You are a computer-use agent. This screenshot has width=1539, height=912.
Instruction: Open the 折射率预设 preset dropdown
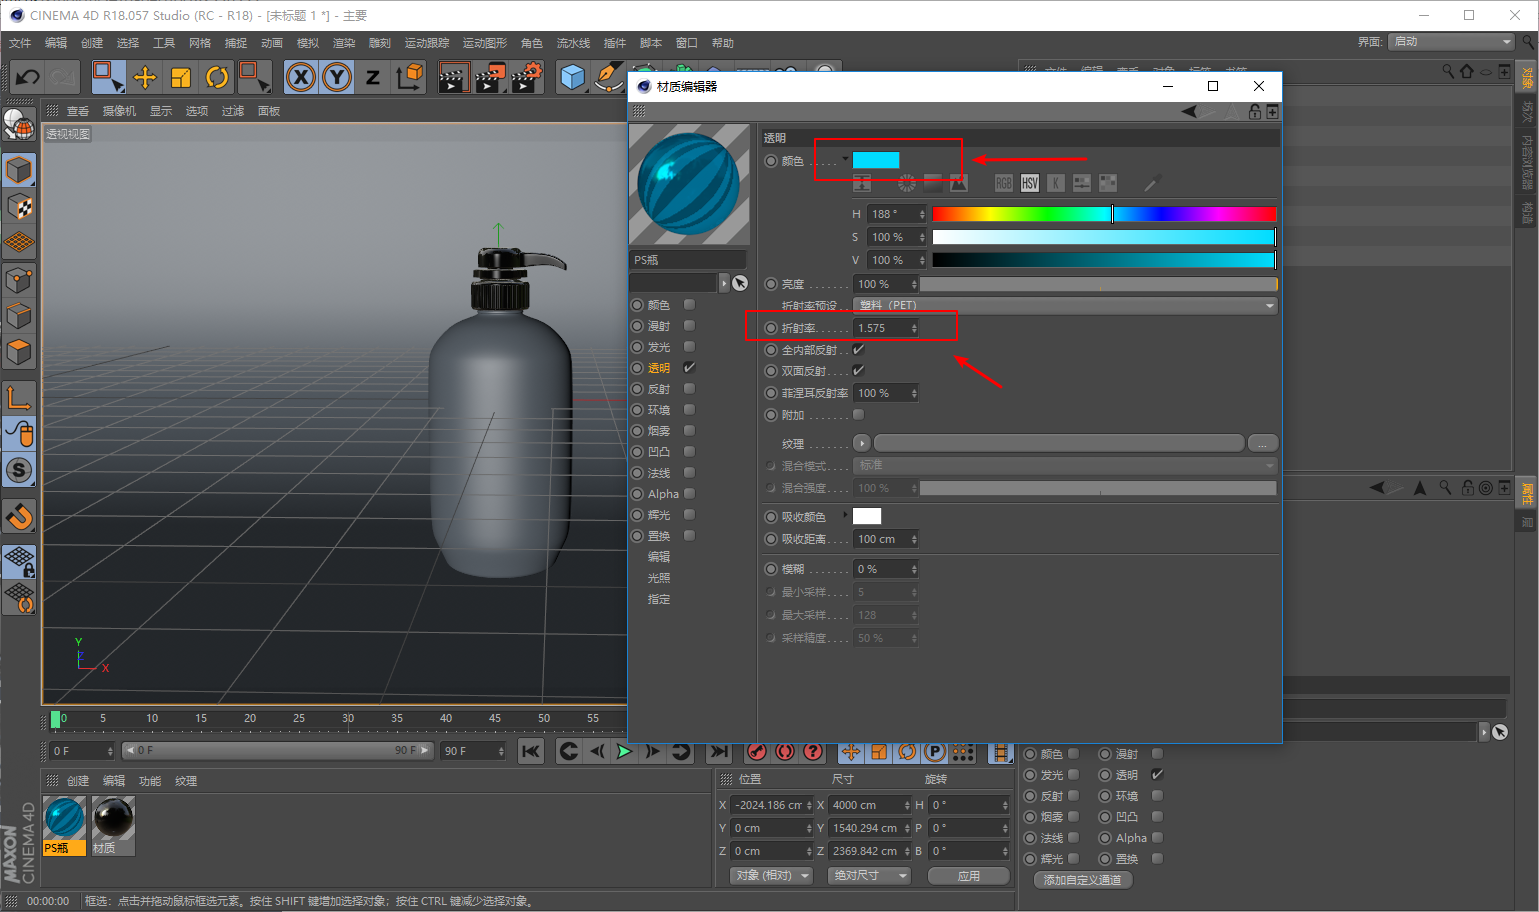point(1065,305)
